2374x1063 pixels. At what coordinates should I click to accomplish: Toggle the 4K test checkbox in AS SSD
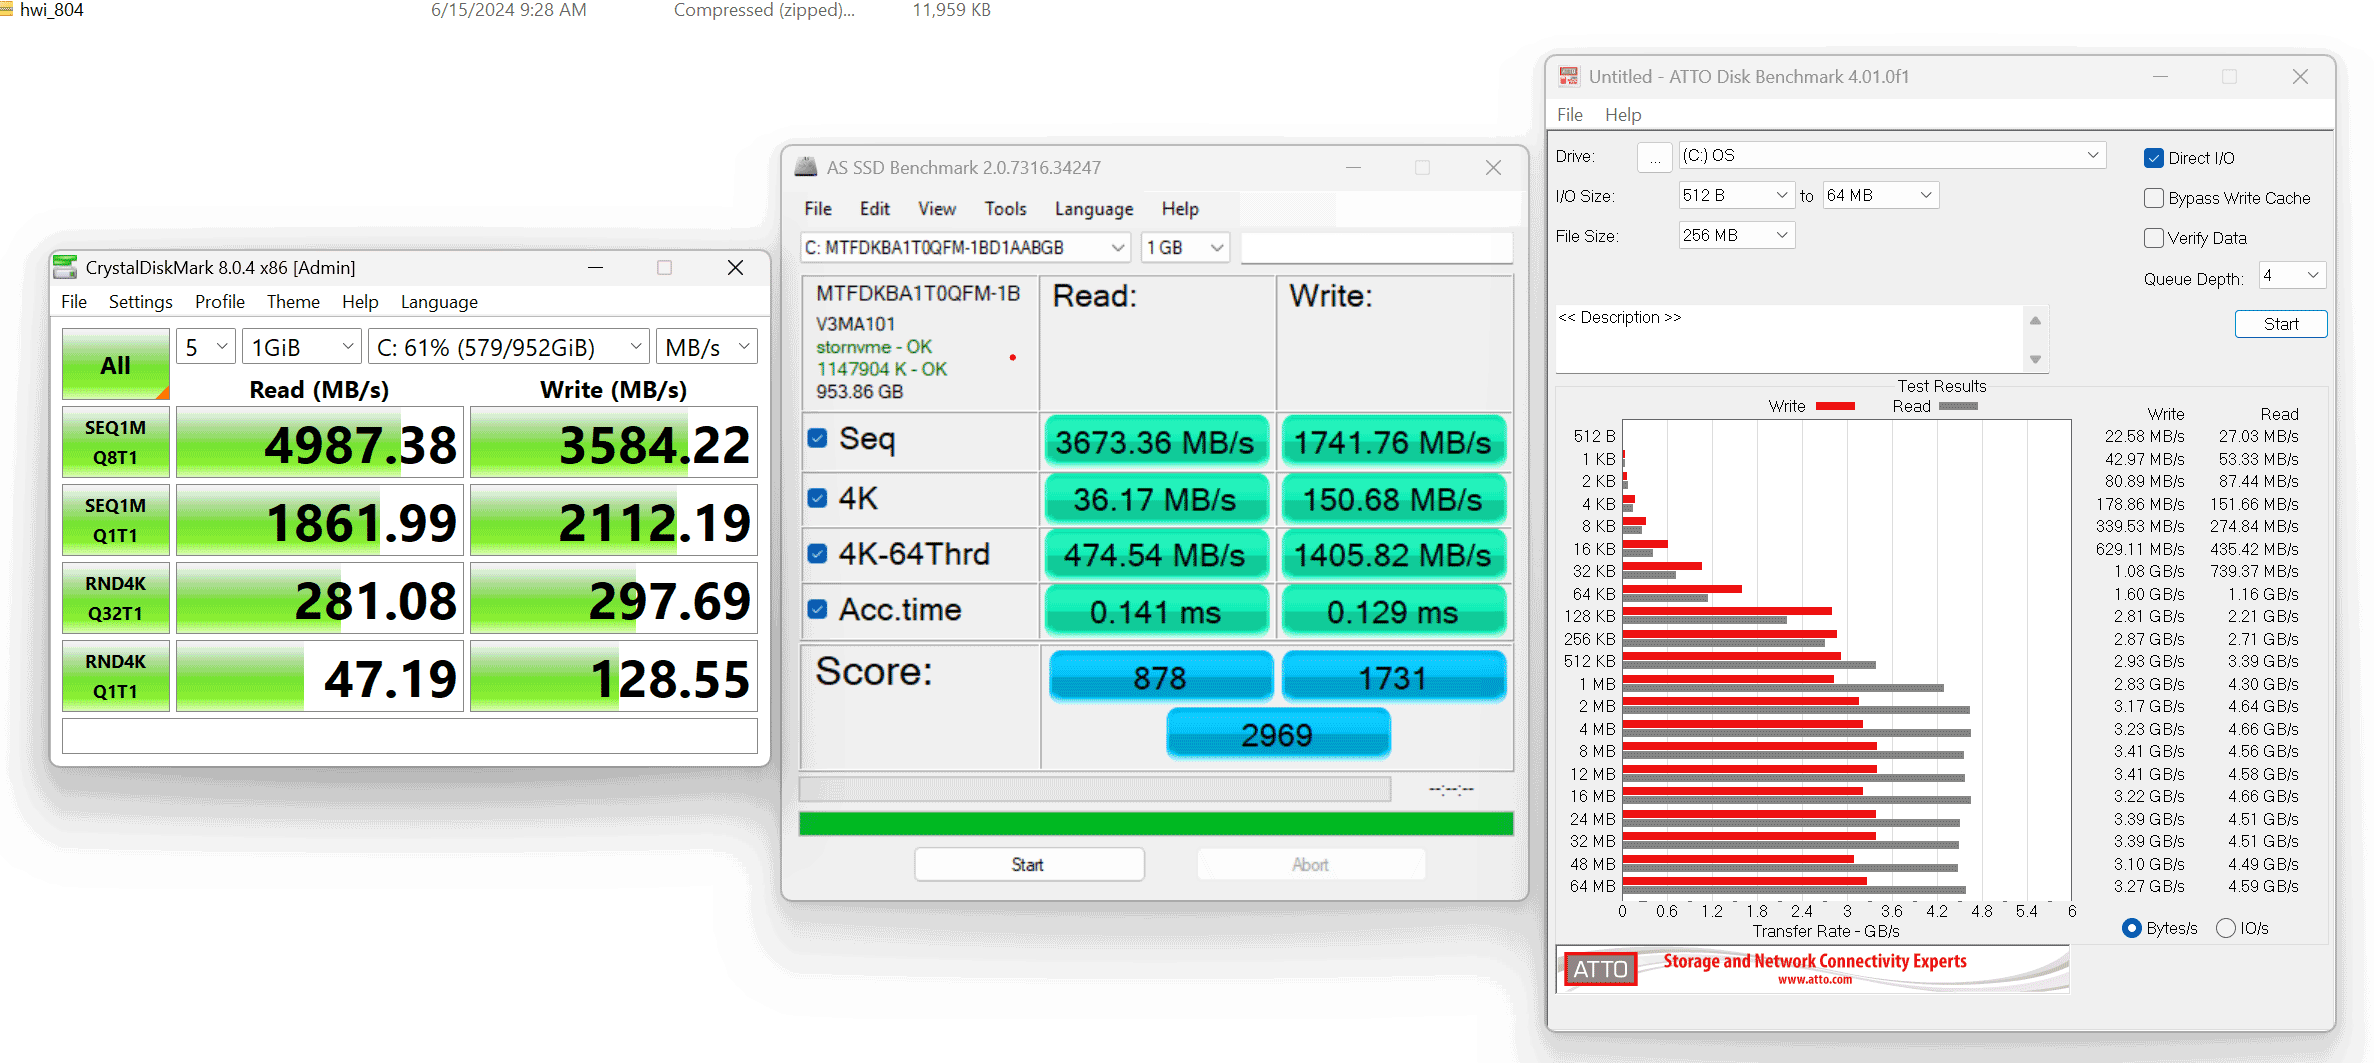(x=818, y=497)
